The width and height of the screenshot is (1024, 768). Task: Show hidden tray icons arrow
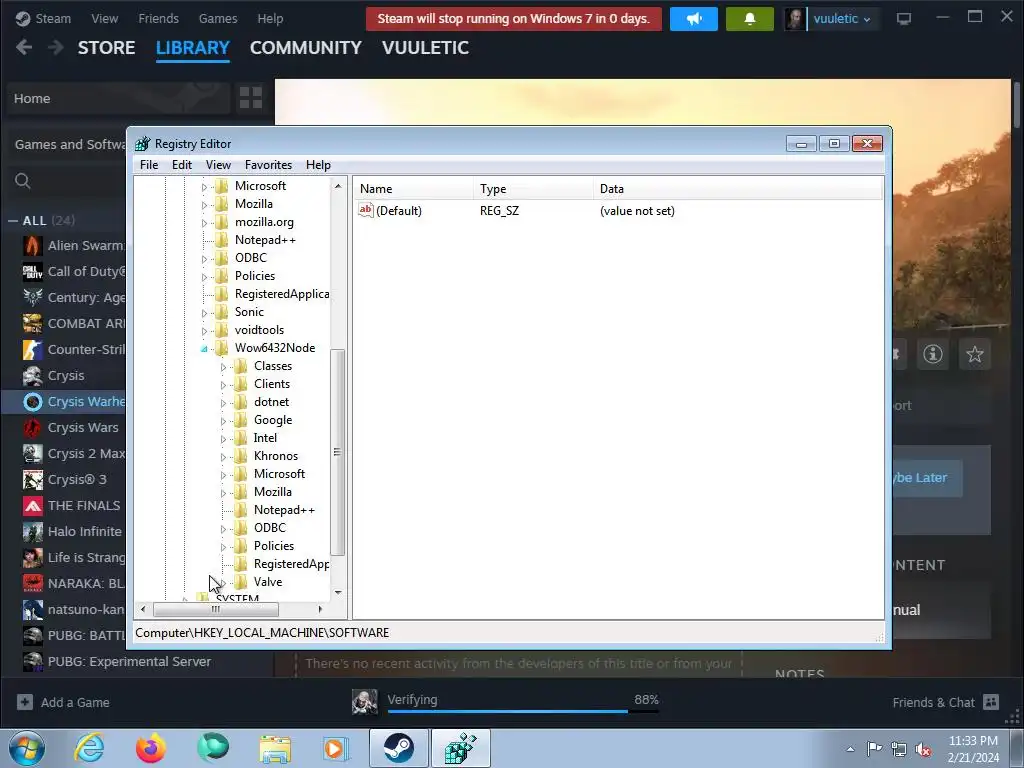(850, 750)
